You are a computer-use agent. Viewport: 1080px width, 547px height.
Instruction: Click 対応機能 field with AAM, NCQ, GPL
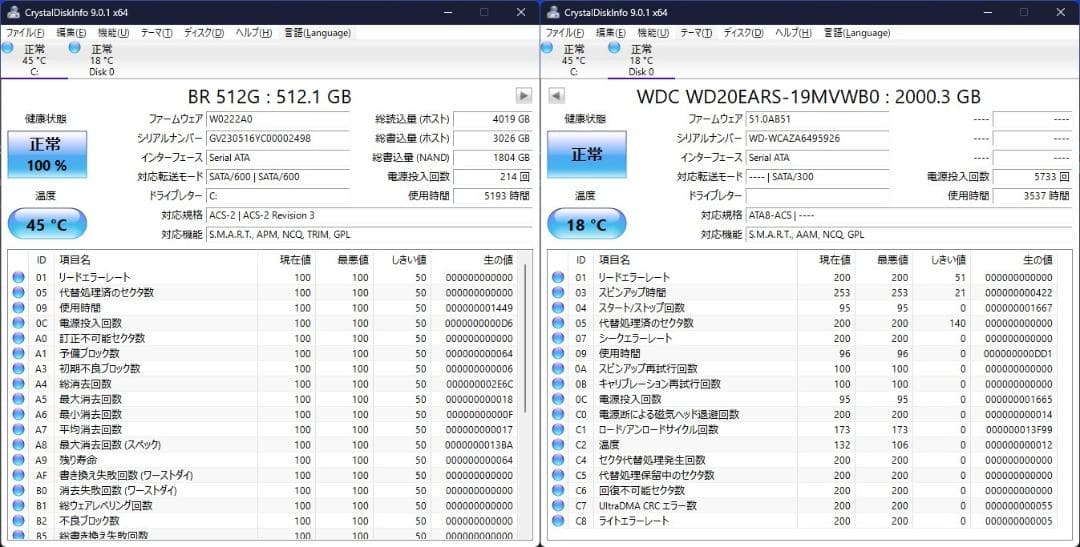pos(908,234)
